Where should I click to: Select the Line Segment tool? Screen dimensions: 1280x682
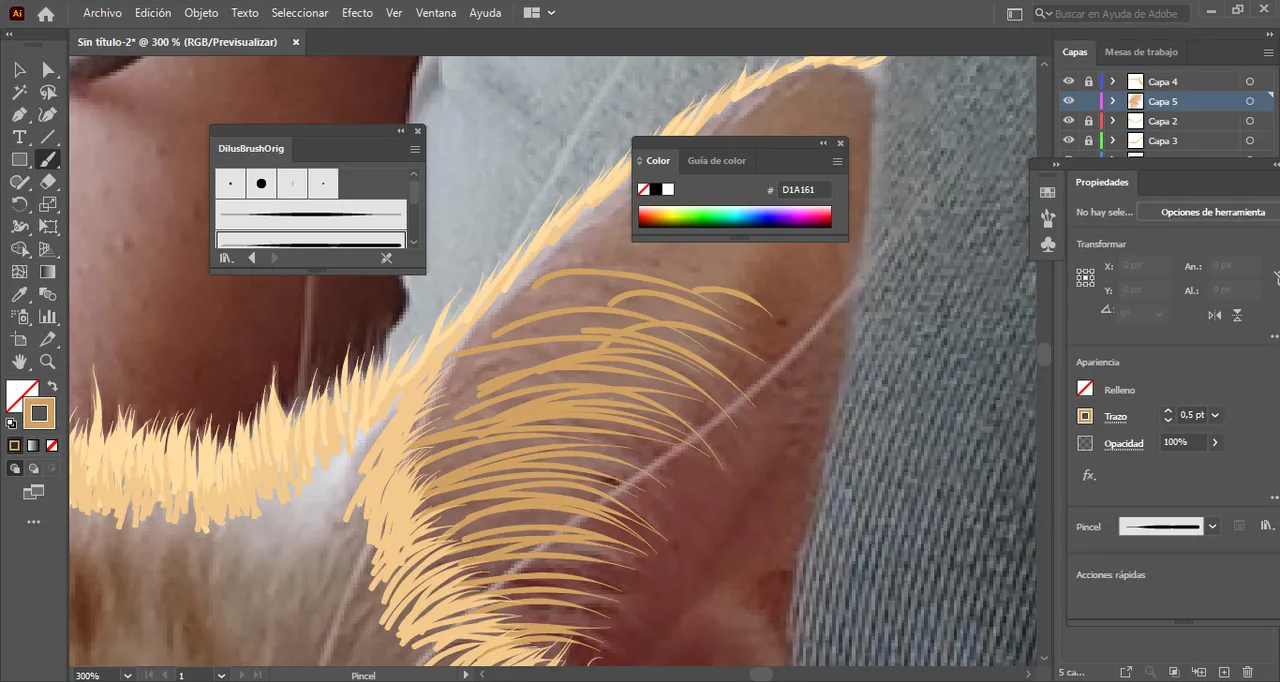[x=47, y=137]
